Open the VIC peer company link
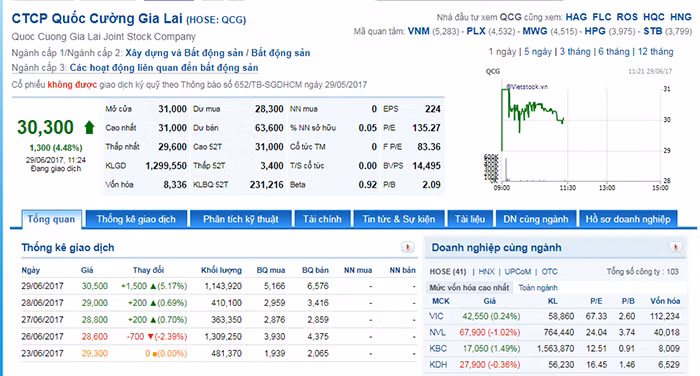This screenshot has height=376, width=700. tap(436, 316)
